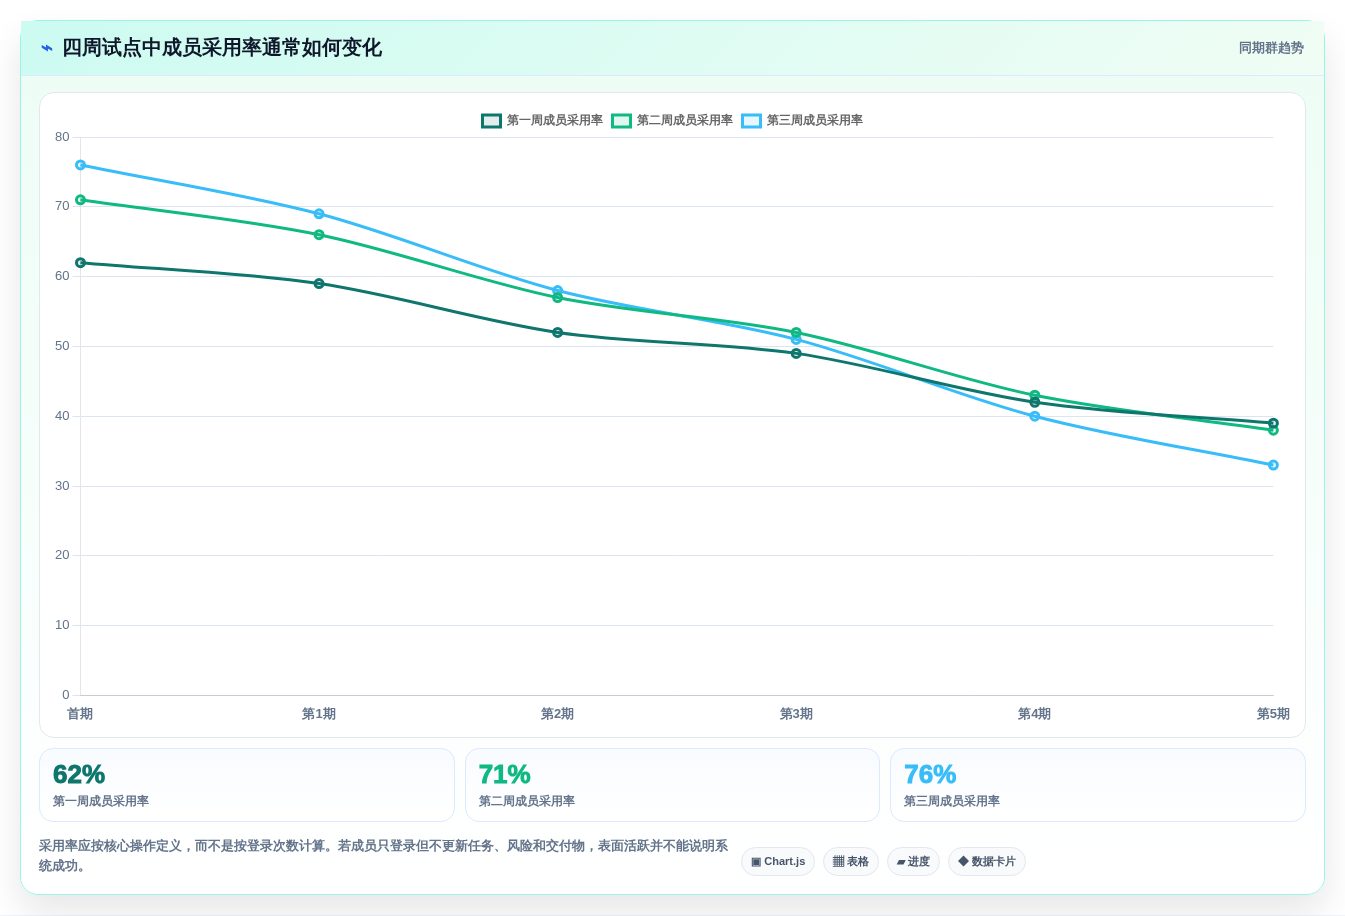Image resolution: width=1345 pixels, height=916 pixels.
Task: Select the 71% 第二周成员采用率 stat card
Action: pyautogui.click(x=672, y=785)
